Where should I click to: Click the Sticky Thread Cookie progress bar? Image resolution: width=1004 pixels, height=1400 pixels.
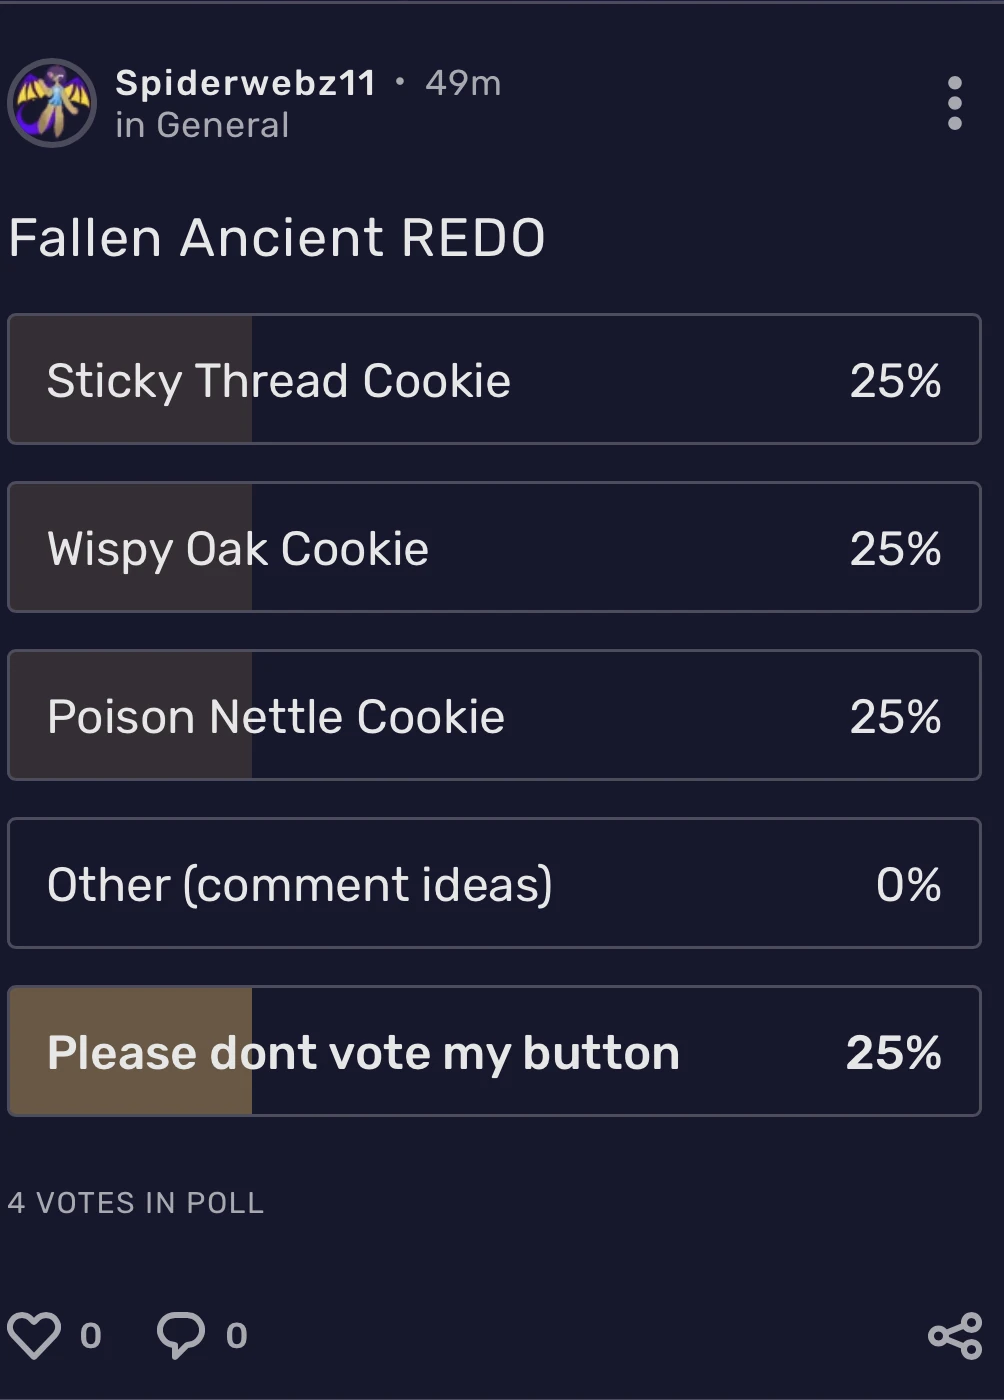click(x=130, y=379)
